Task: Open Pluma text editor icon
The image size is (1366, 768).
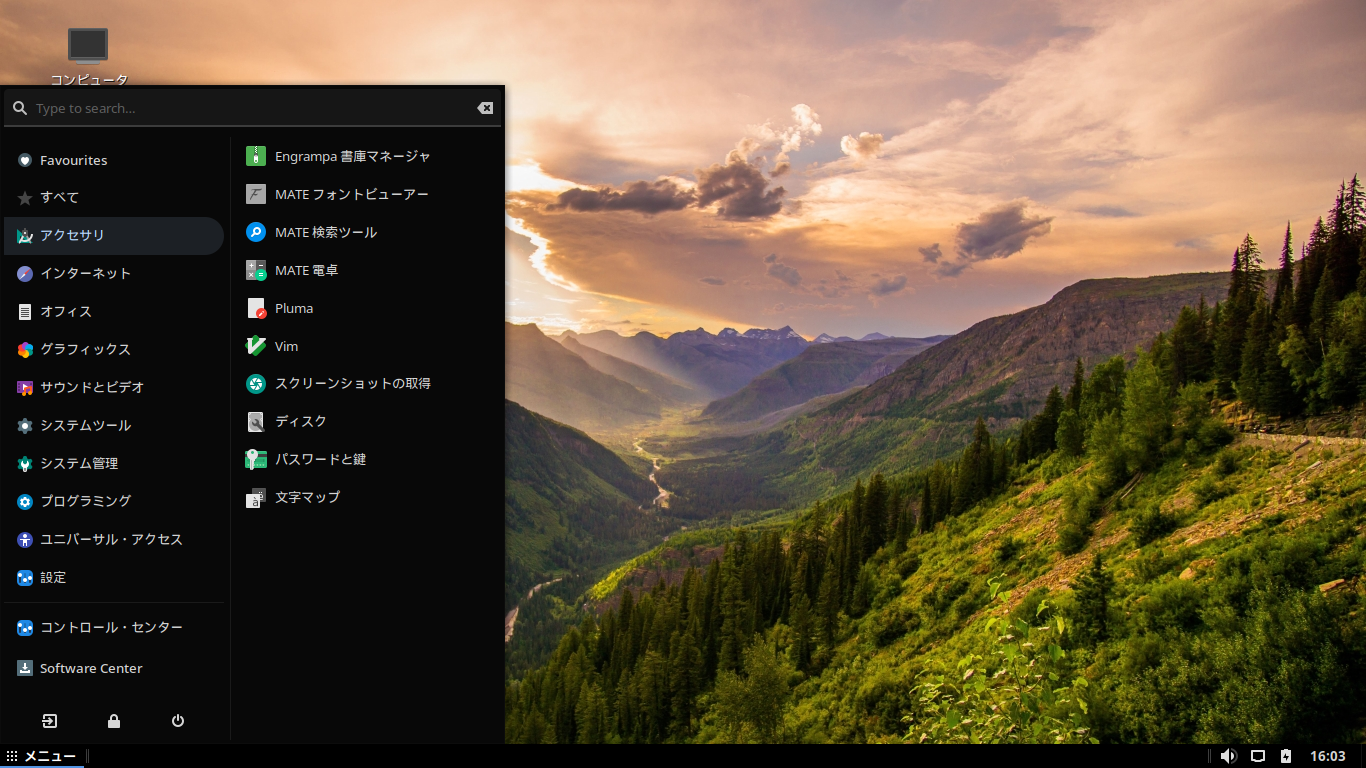Action: click(x=256, y=308)
